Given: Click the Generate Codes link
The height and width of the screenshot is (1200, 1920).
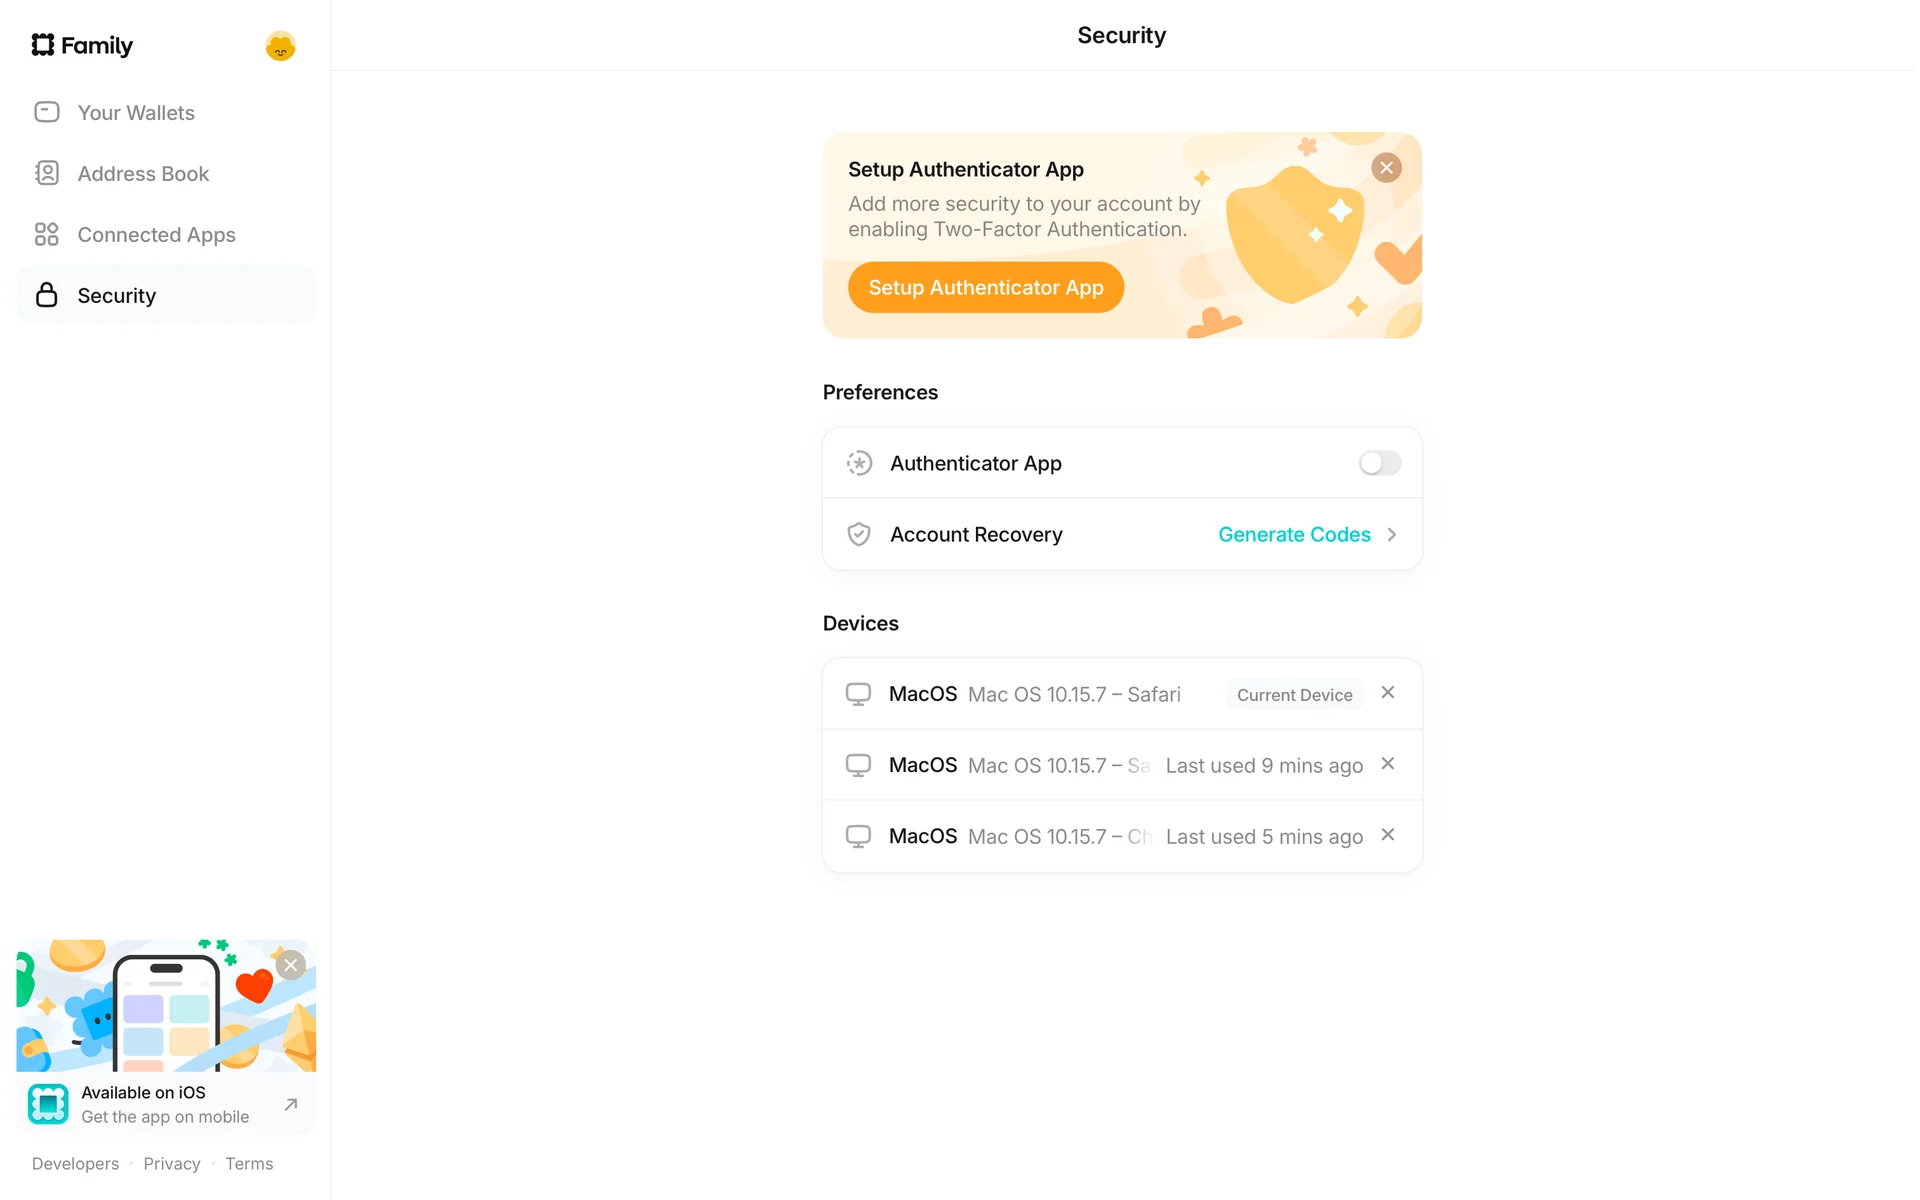Looking at the screenshot, I should (x=1294, y=535).
